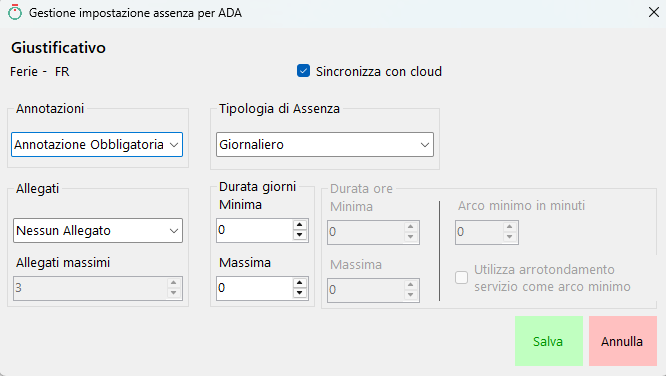Click inside Durata giorni Minima field

point(254,230)
